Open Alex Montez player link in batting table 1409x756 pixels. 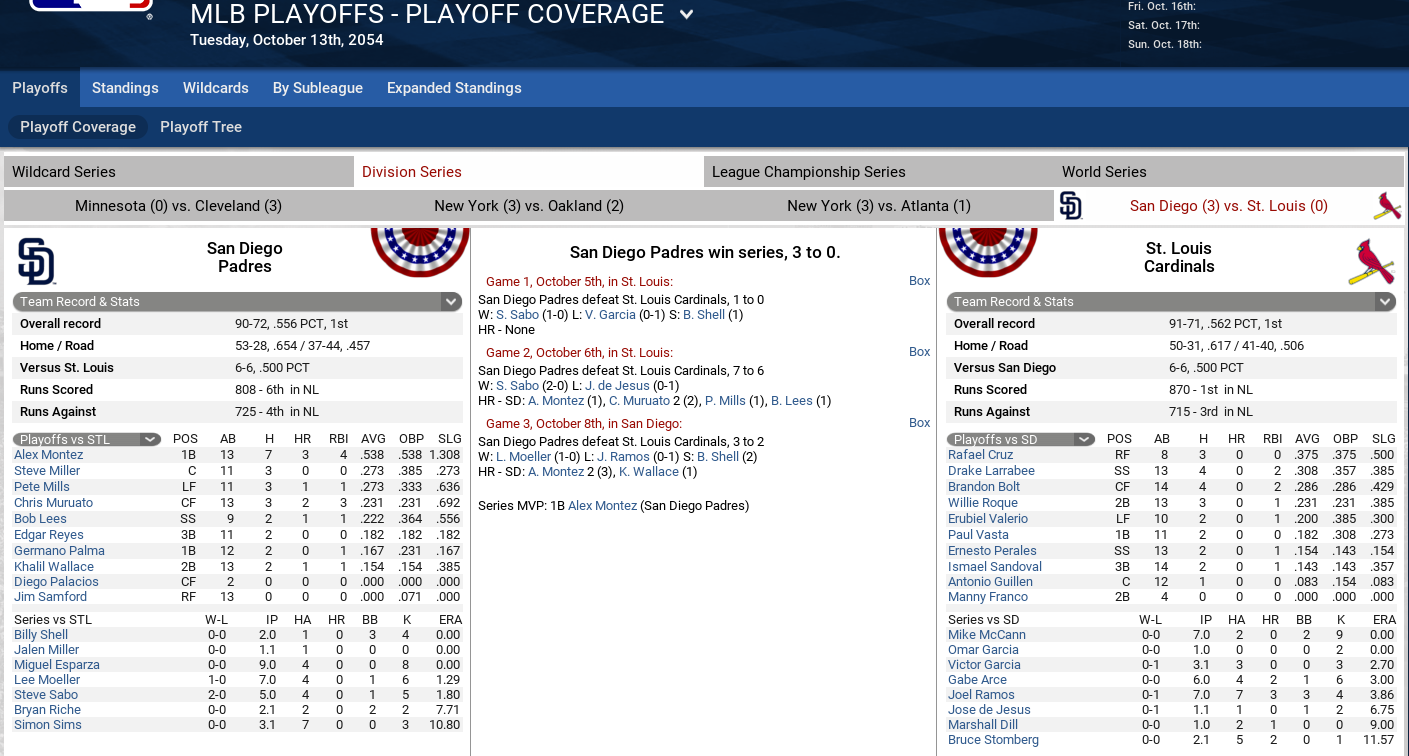point(48,455)
